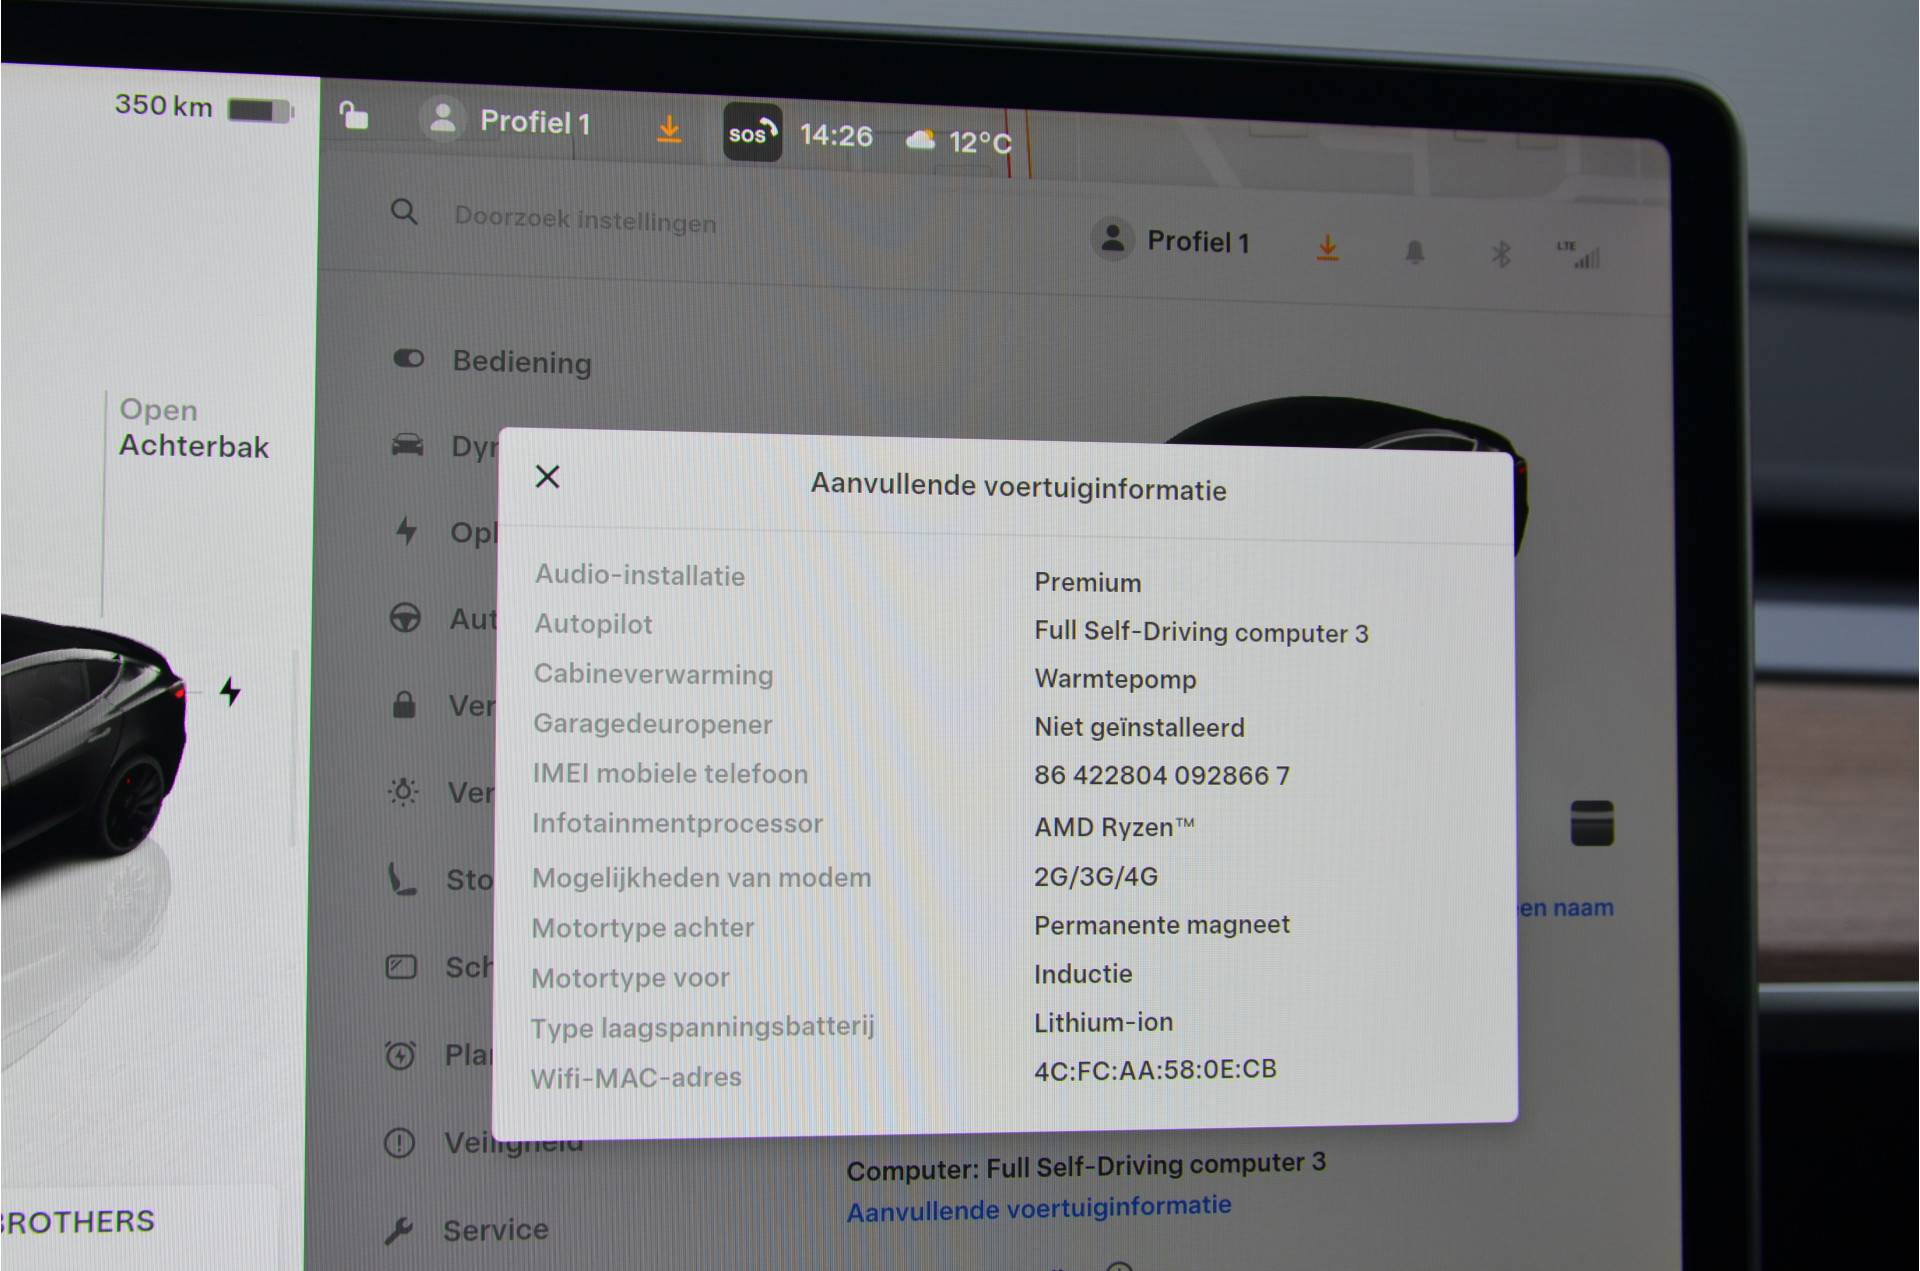Tap the unlocked padlock icon
Screen dimensions: 1920x1271
354,116
